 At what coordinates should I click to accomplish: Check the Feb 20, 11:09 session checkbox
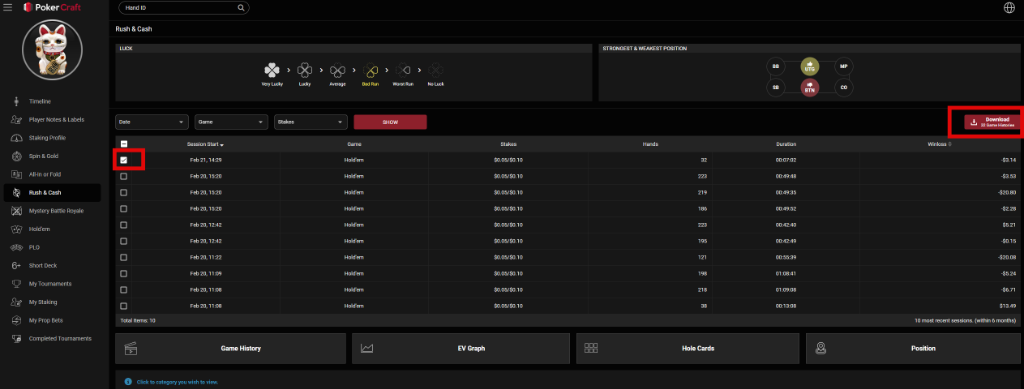click(x=124, y=273)
